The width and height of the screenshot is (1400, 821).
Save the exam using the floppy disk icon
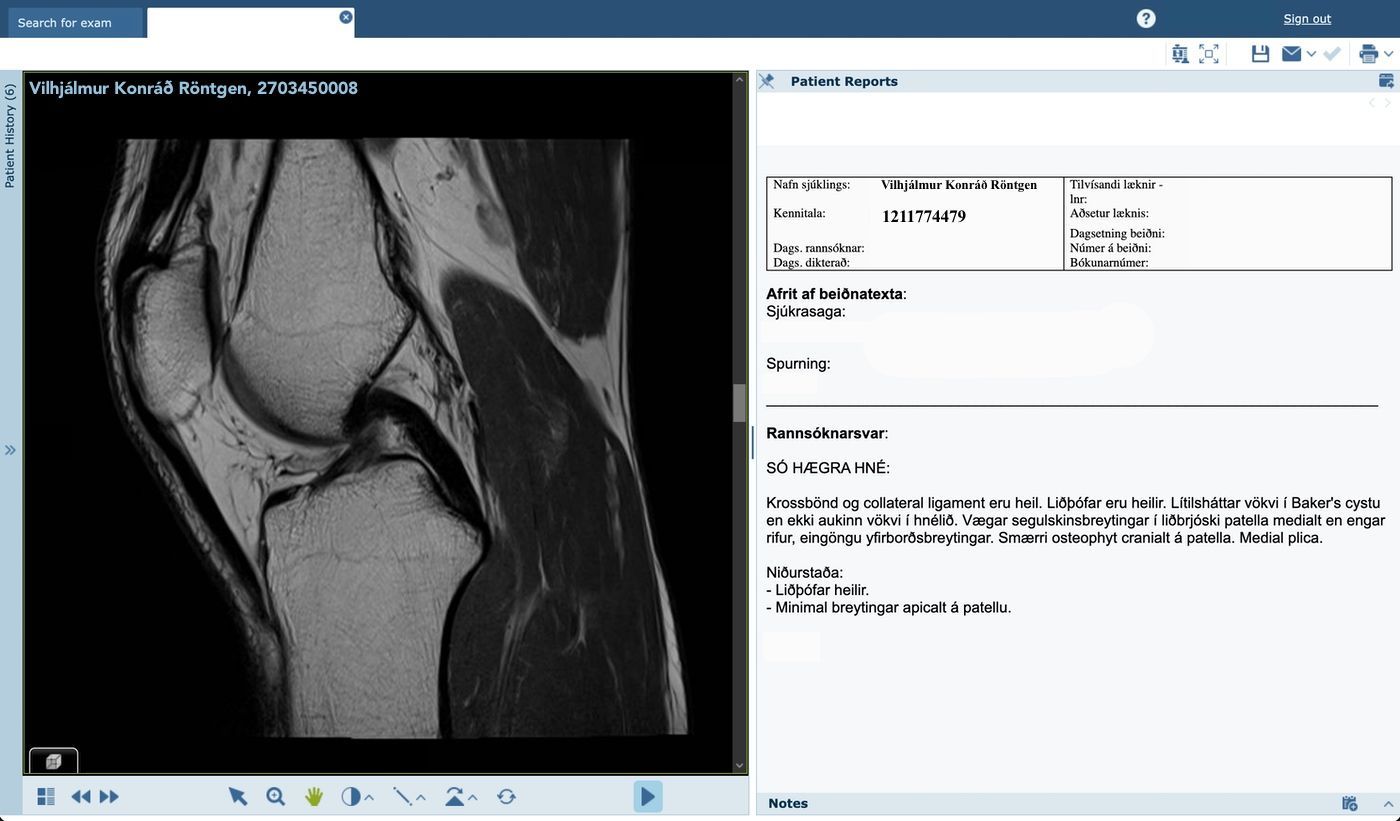click(1260, 54)
